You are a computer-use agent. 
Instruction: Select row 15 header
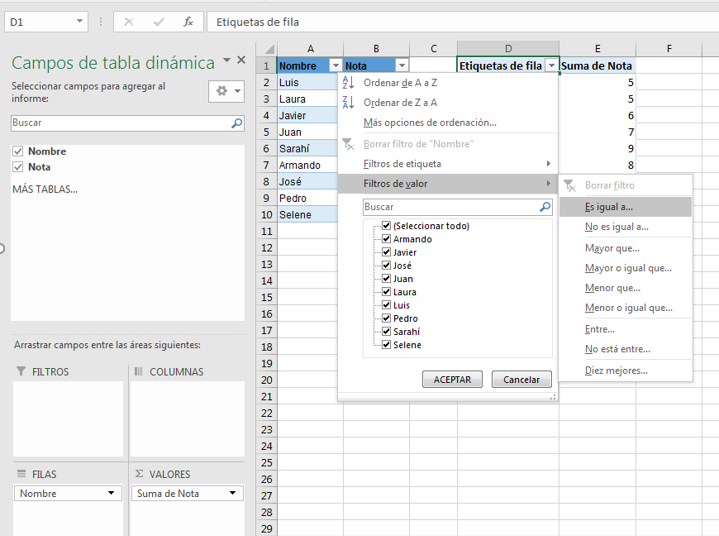click(266, 297)
